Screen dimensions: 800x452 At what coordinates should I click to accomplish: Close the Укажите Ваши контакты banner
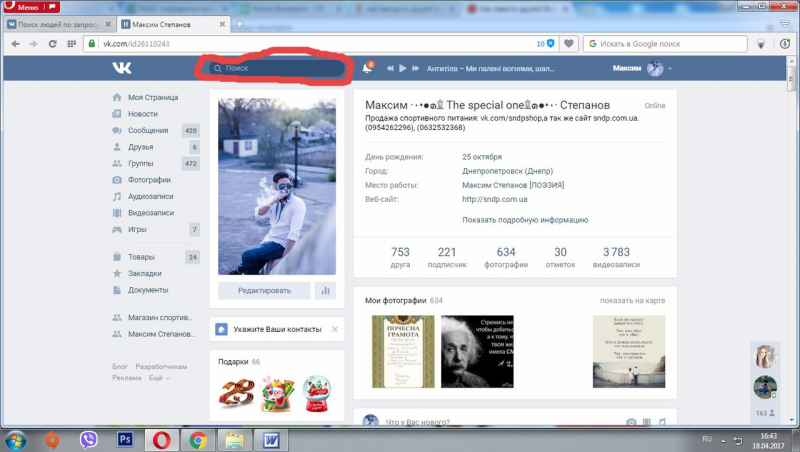(335, 328)
